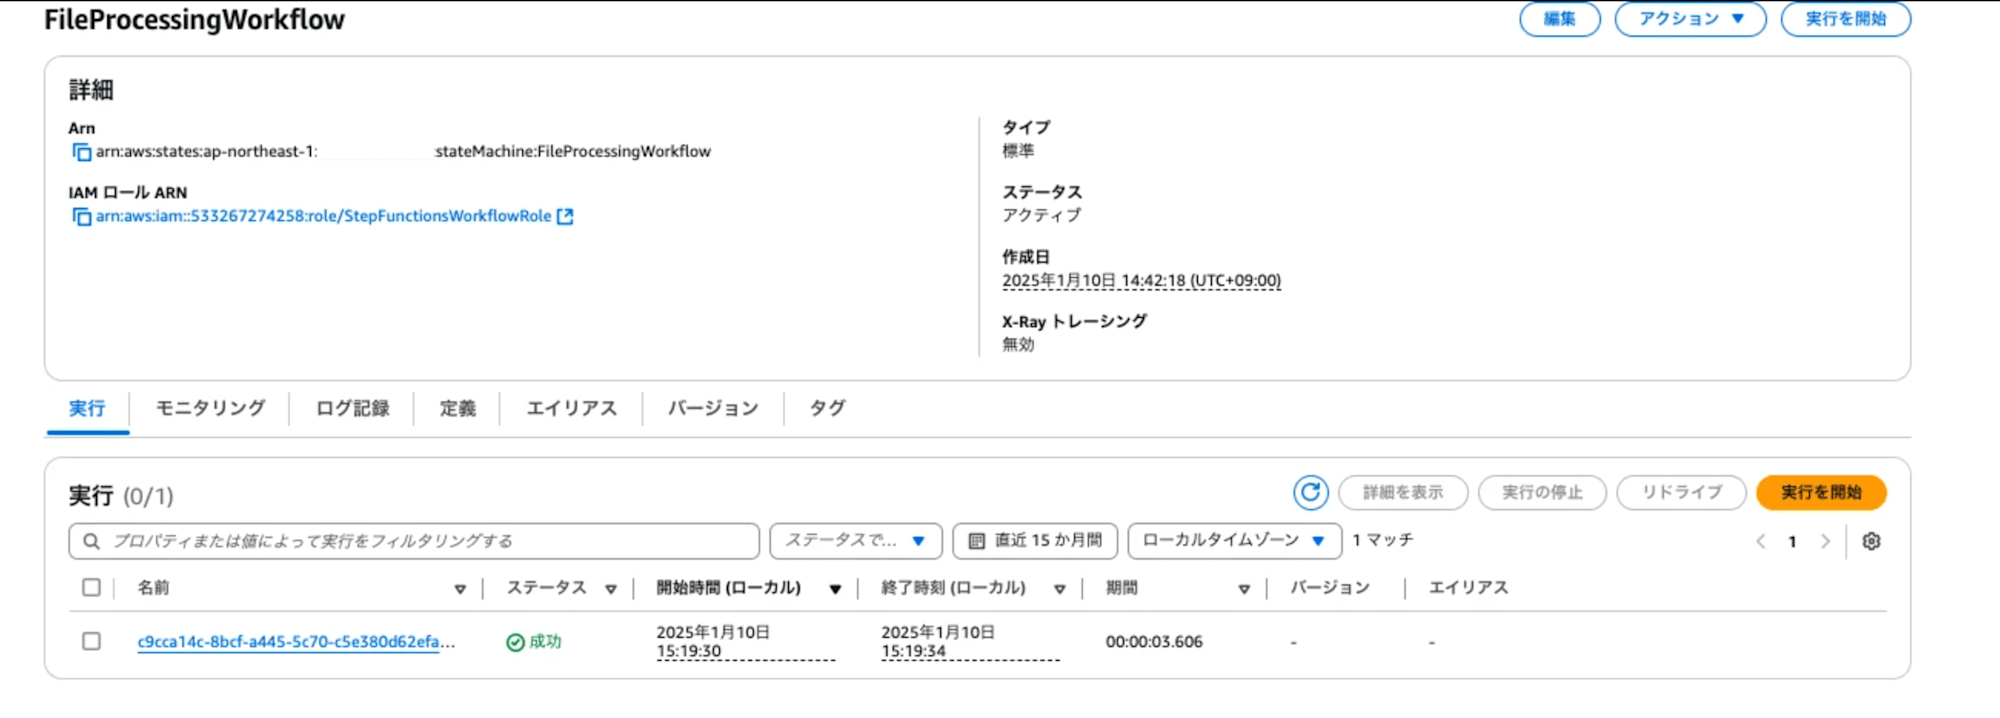Sort by ステータス column arrow

pos(611,589)
